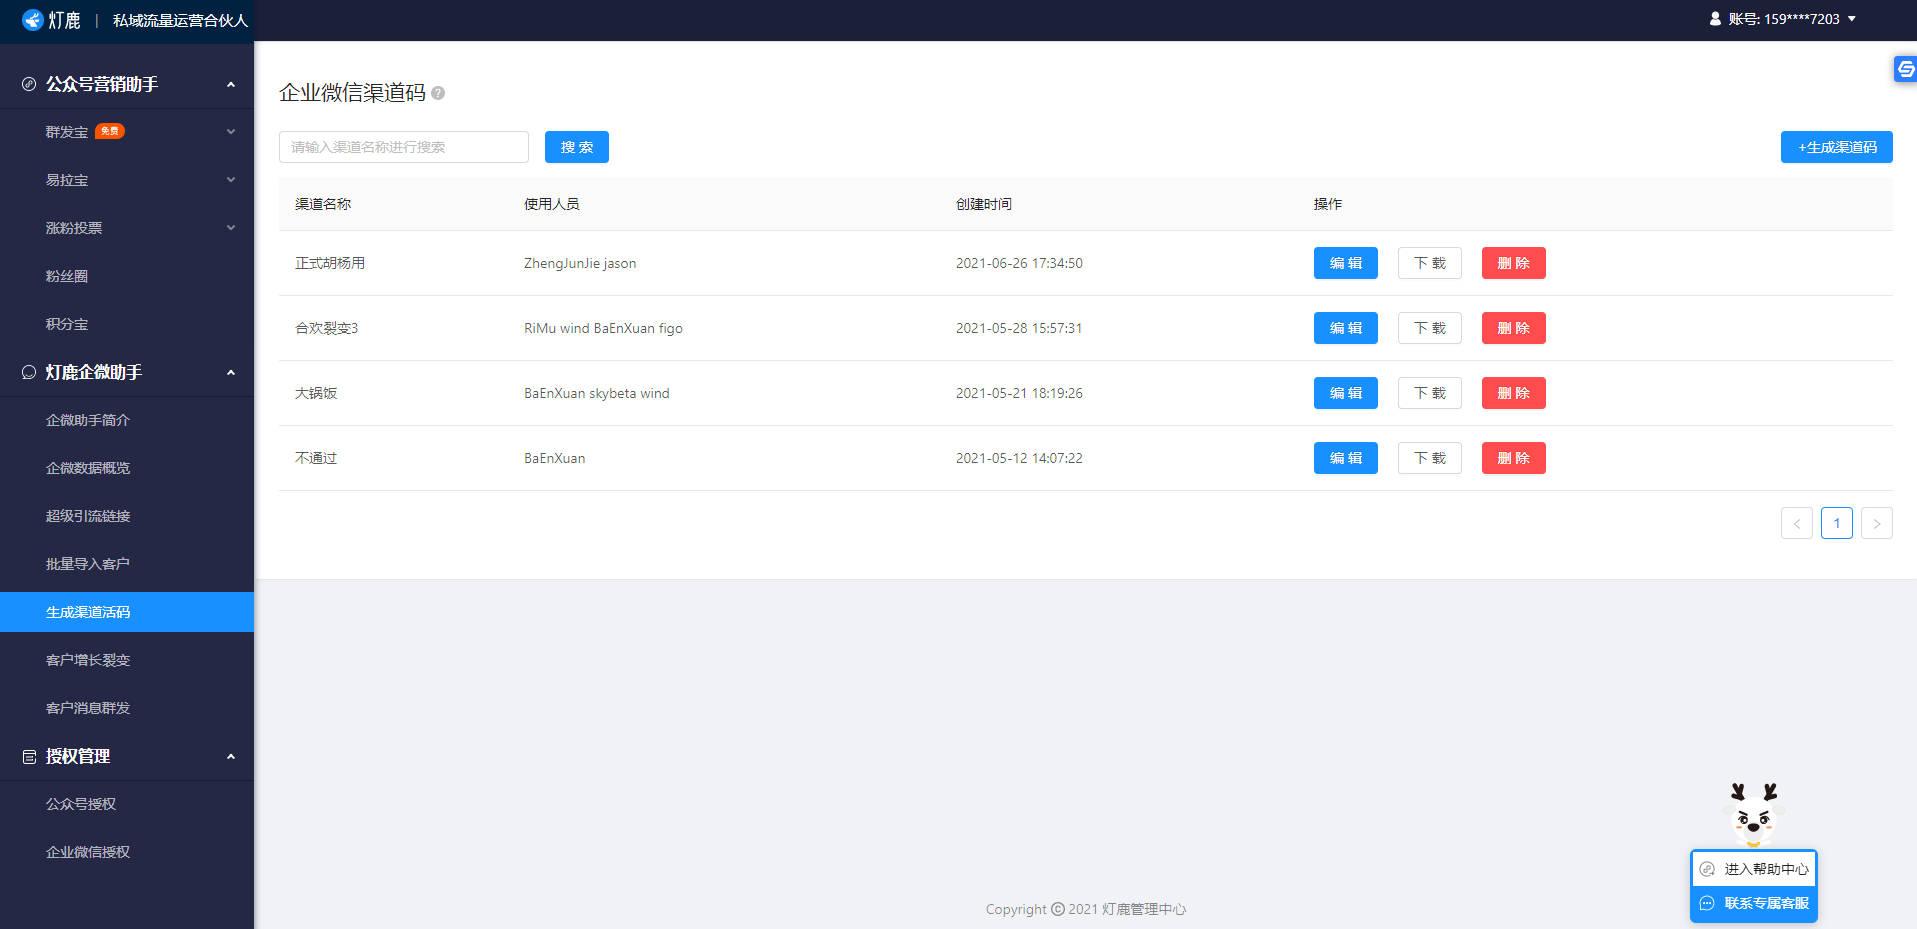Download the 正式胡杨用 channel code

coord(1430,263)
